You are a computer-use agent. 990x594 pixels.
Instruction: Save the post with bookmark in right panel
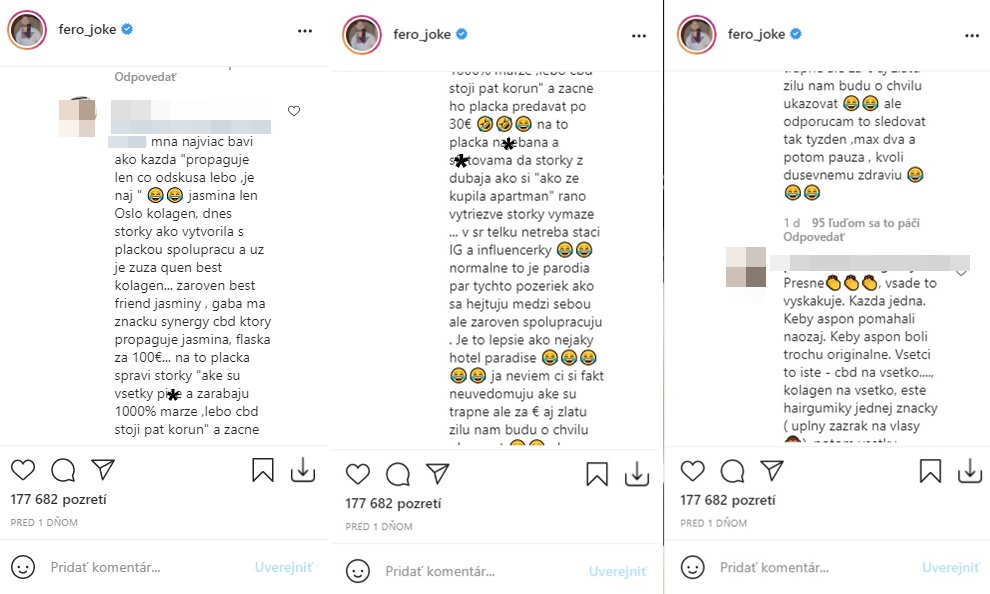(930, 470)
